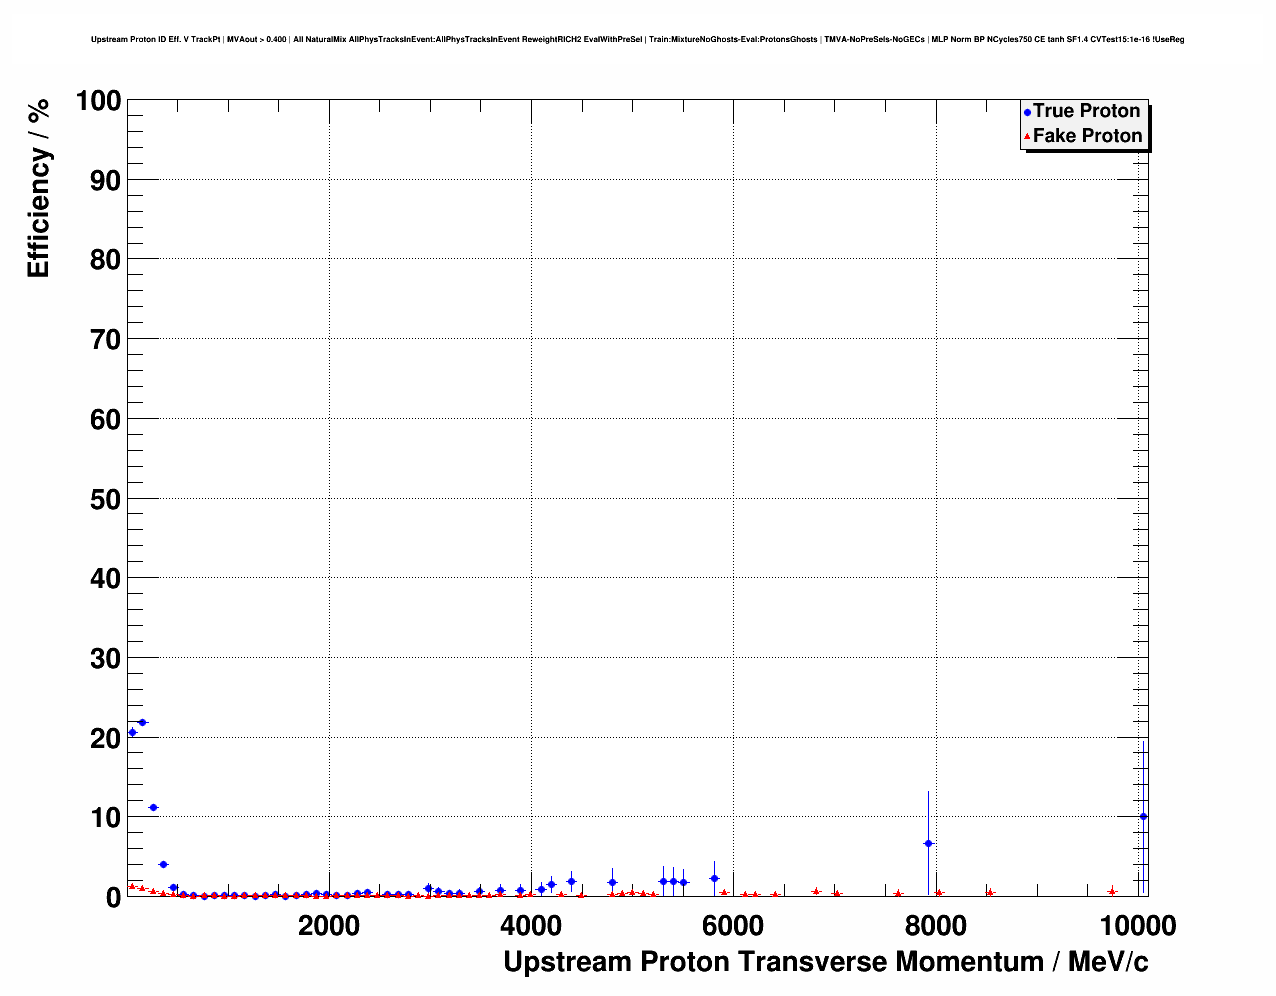This screenshot has height=996, width=1276.
Task: Select the 6000 tick label on the x-axis
Action: tap(733, 926)
